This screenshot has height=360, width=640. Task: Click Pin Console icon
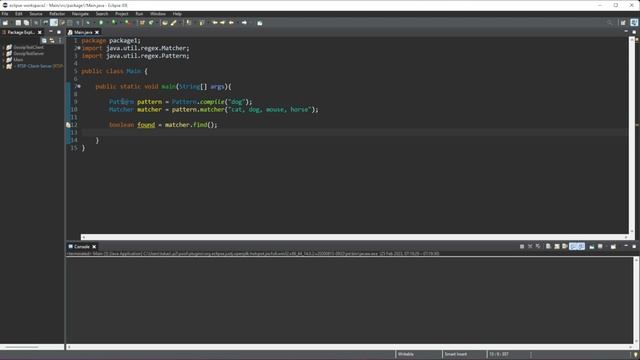[592, 247]
